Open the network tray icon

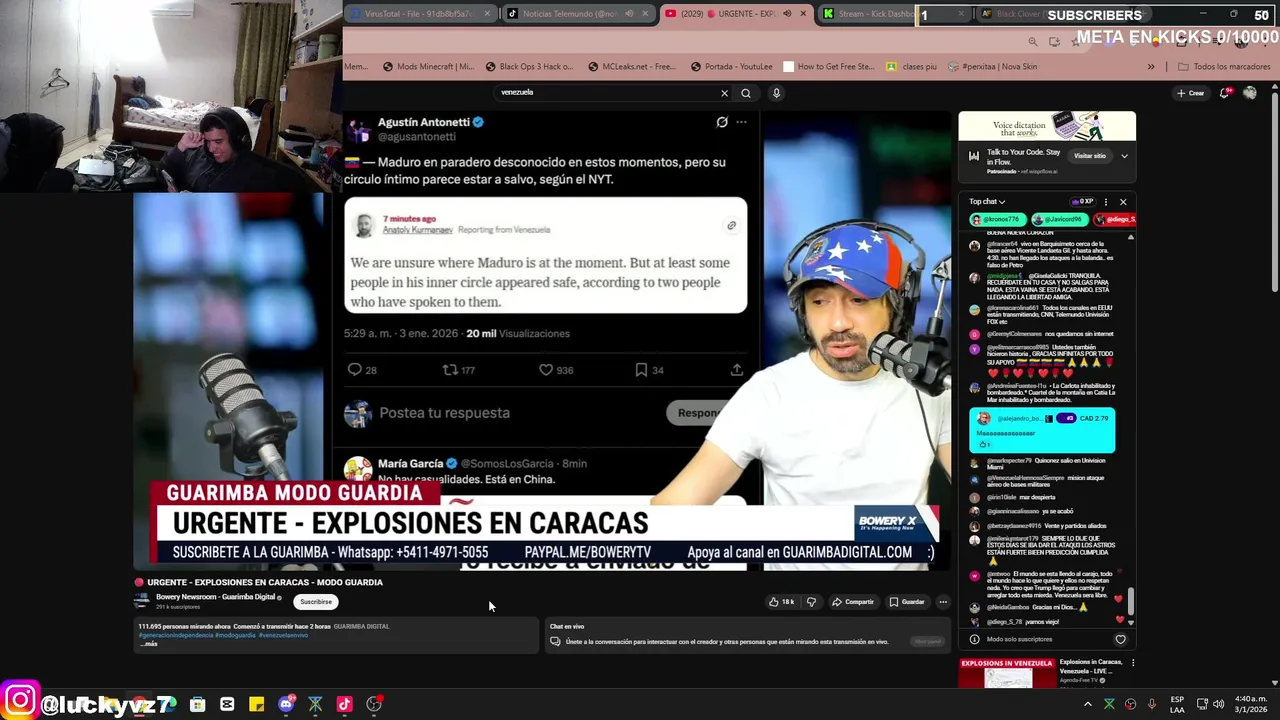1202,704
